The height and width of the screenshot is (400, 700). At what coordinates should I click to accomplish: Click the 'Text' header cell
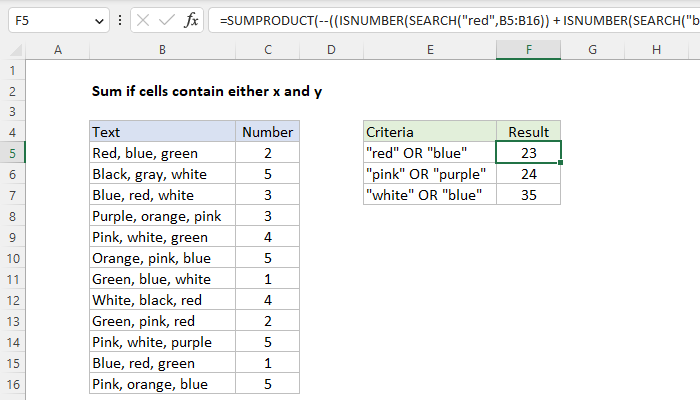[162, 132]
